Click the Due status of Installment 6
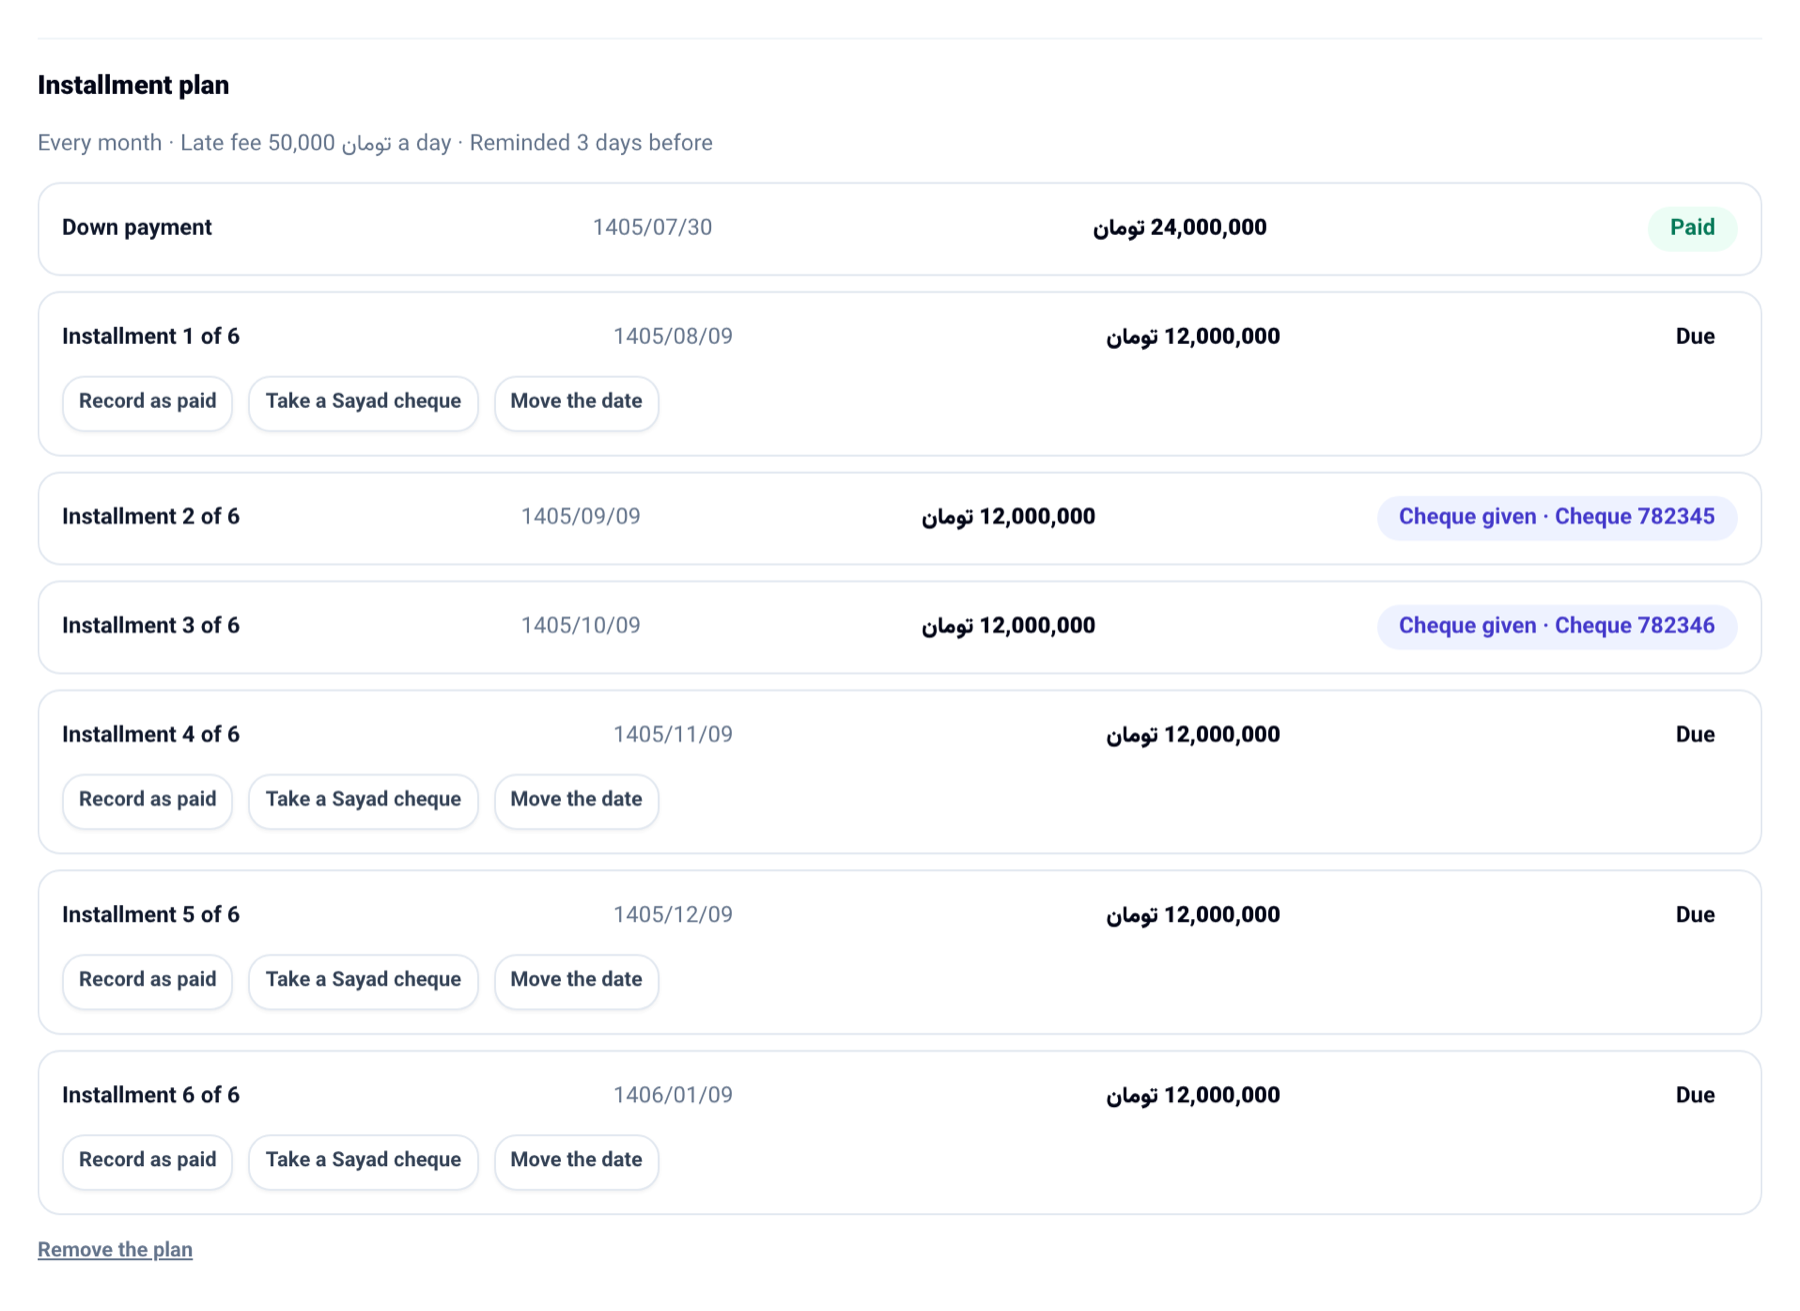The height and width of the screenshot is (1311, 1800). [x=1695, y=1096]
